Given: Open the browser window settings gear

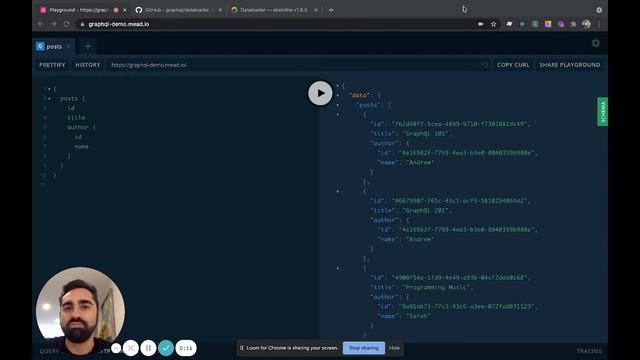Looking at the screenshot, I should (599, 10).
